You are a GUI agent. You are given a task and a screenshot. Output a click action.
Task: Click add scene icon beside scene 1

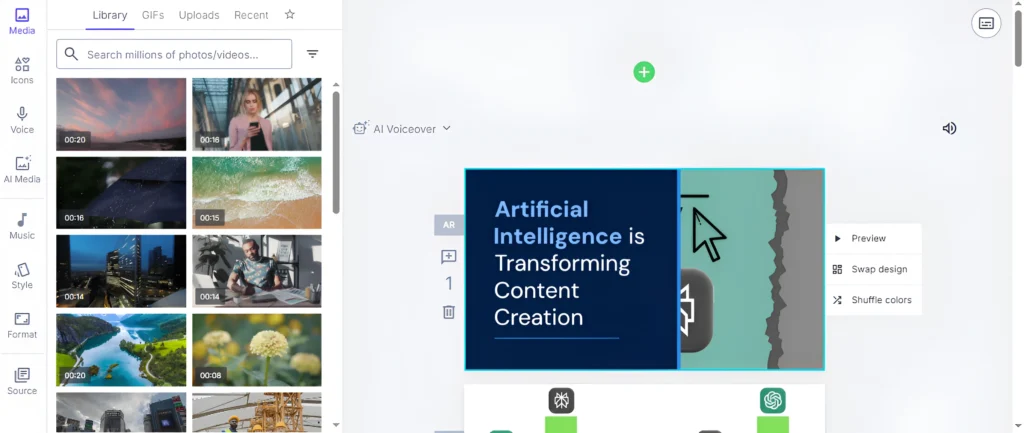449,257
